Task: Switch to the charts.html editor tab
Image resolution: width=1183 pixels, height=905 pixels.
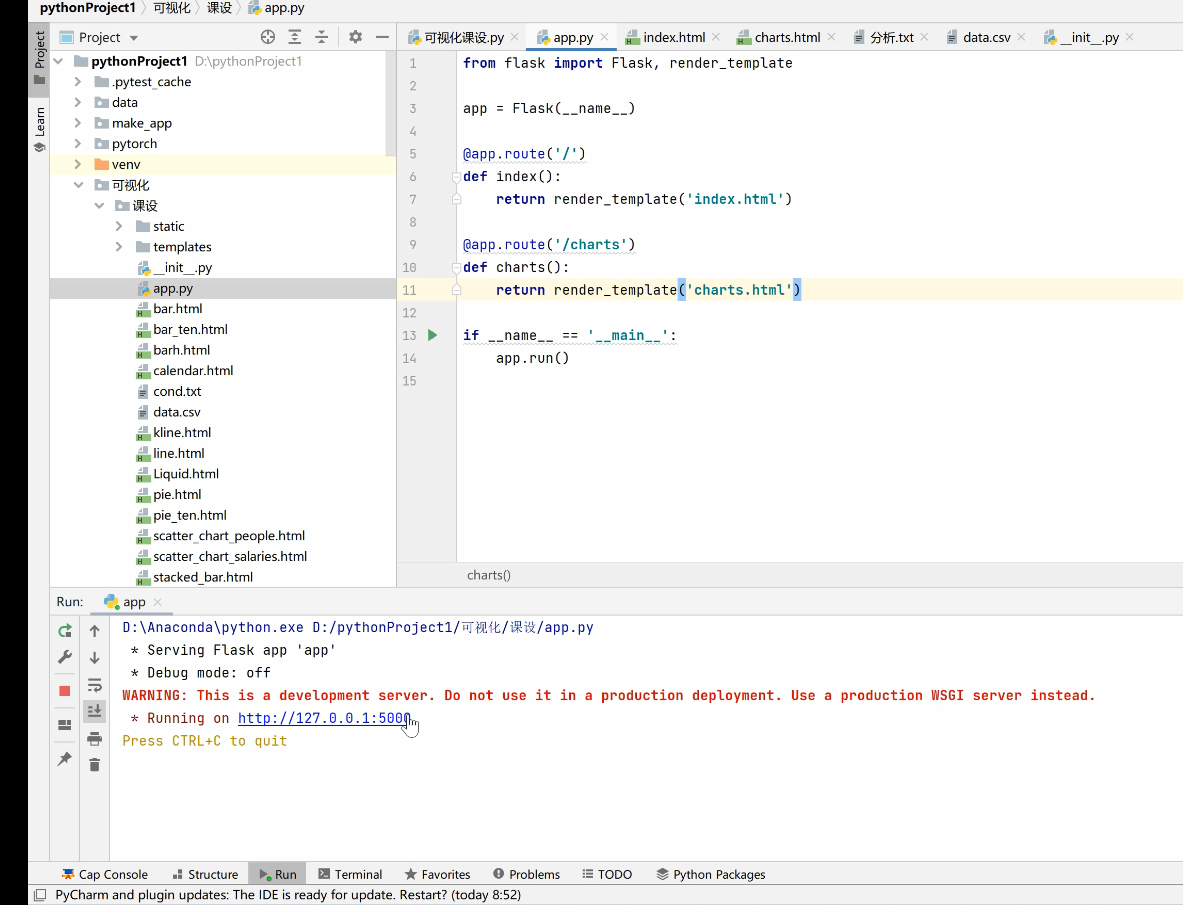Action: pos(787,37)
